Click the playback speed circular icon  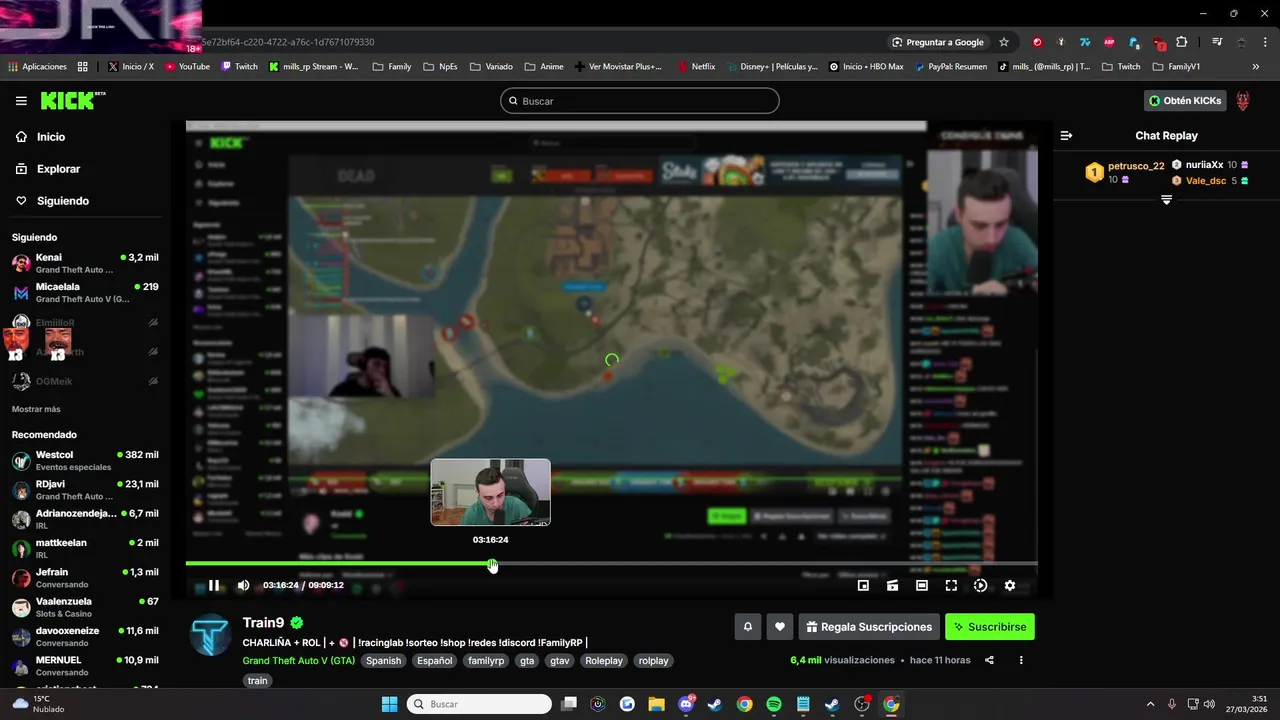pyautogui.click(x=980, y=586)
